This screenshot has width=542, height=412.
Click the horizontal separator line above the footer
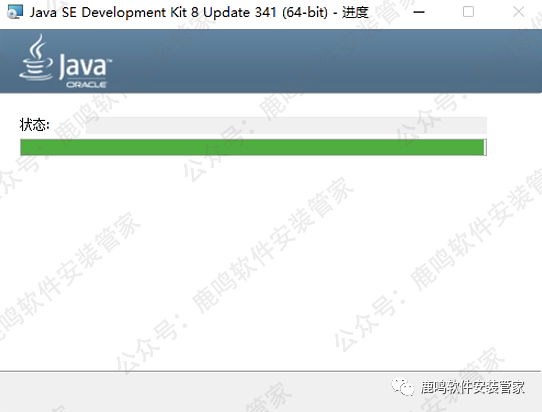click(271, 372)
